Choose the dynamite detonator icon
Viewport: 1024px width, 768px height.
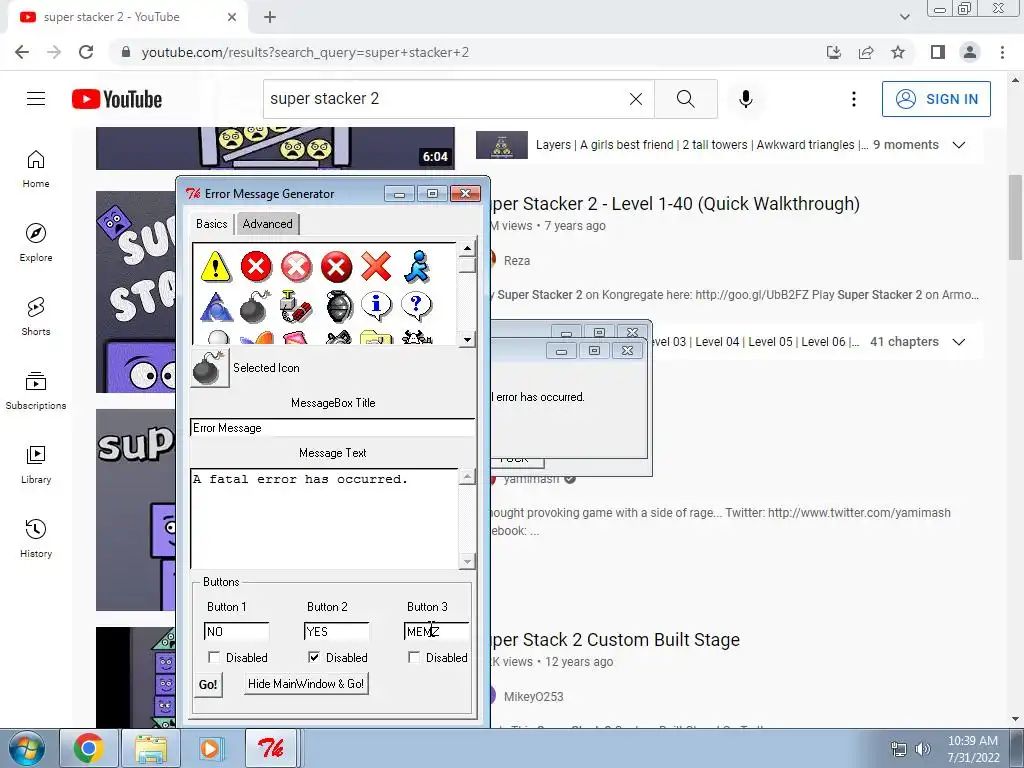point(296,306)
